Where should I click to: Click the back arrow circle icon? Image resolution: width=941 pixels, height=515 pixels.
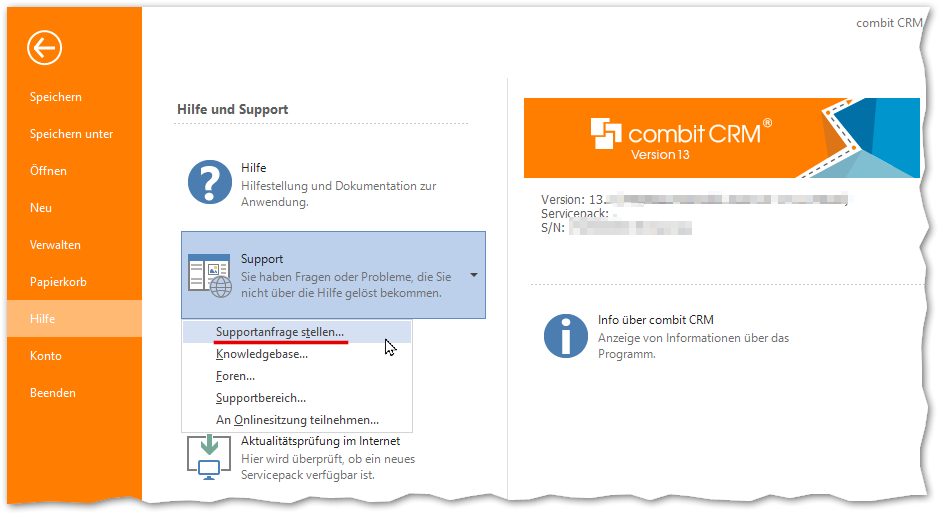click(45, 47)
